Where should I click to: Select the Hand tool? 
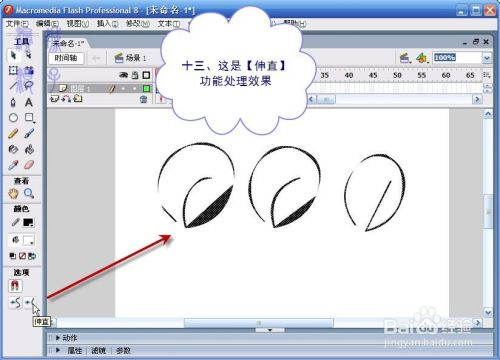click(13, 193)
